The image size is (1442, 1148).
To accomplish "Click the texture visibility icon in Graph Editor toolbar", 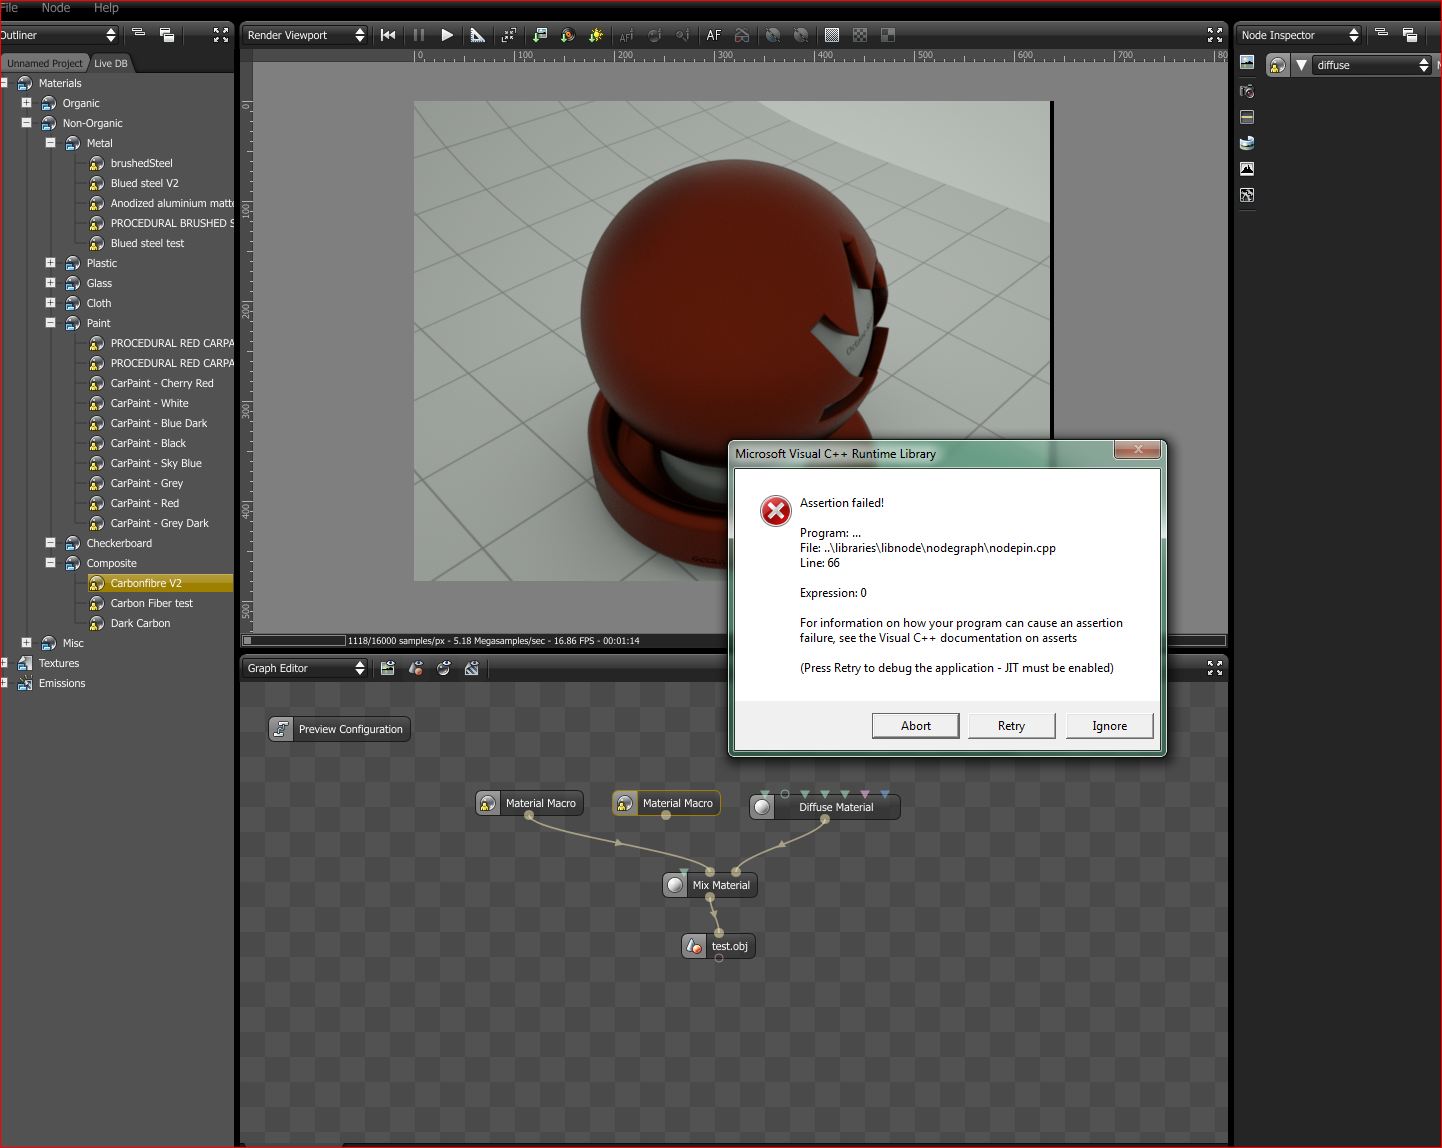I will 472,668.
